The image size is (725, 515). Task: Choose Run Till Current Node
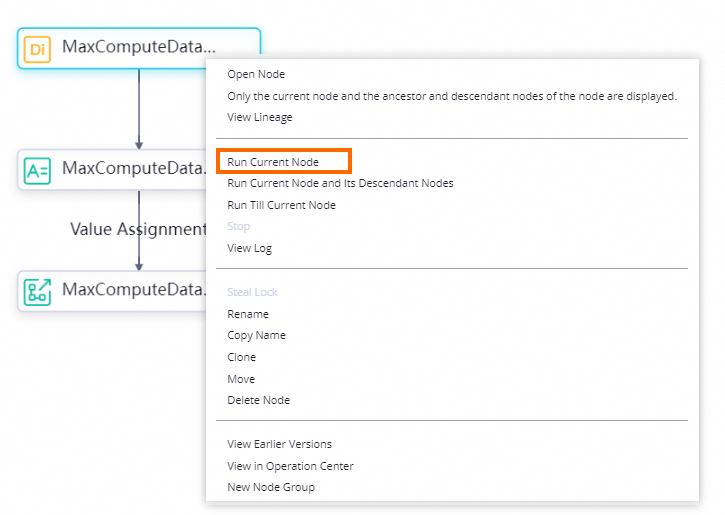(281, 205)
